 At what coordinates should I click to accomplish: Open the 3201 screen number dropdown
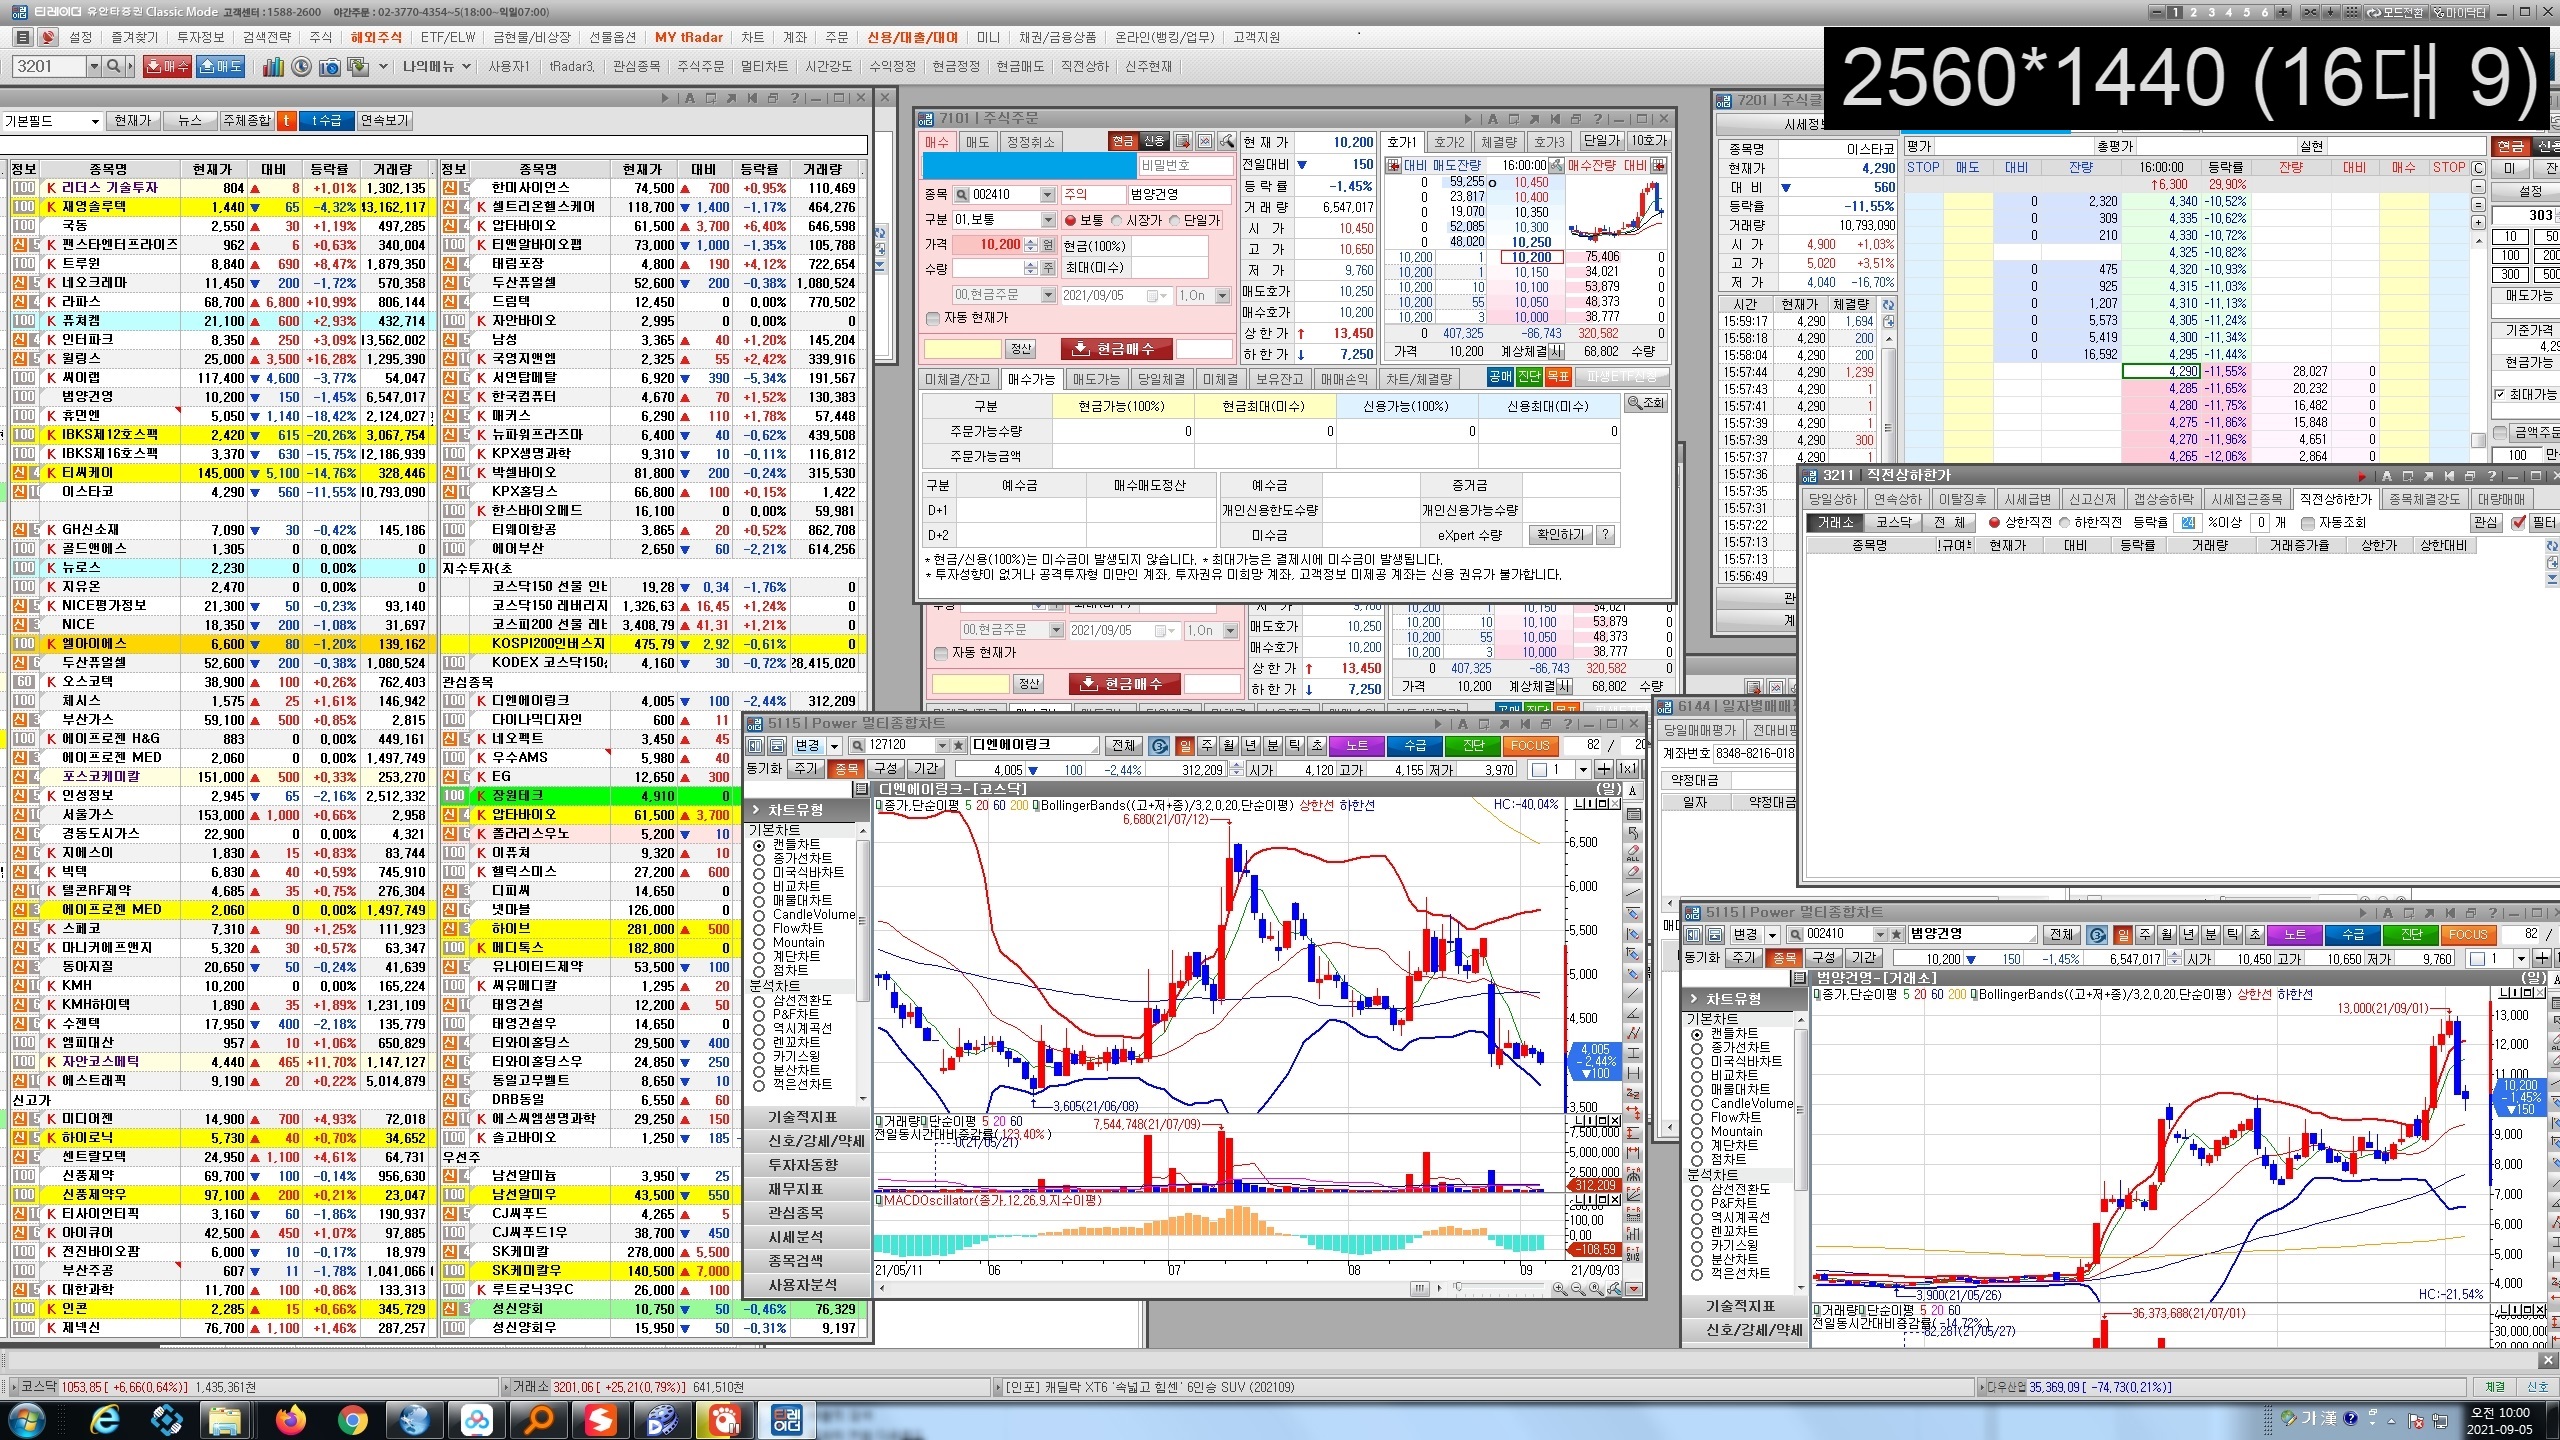(94, 67)
